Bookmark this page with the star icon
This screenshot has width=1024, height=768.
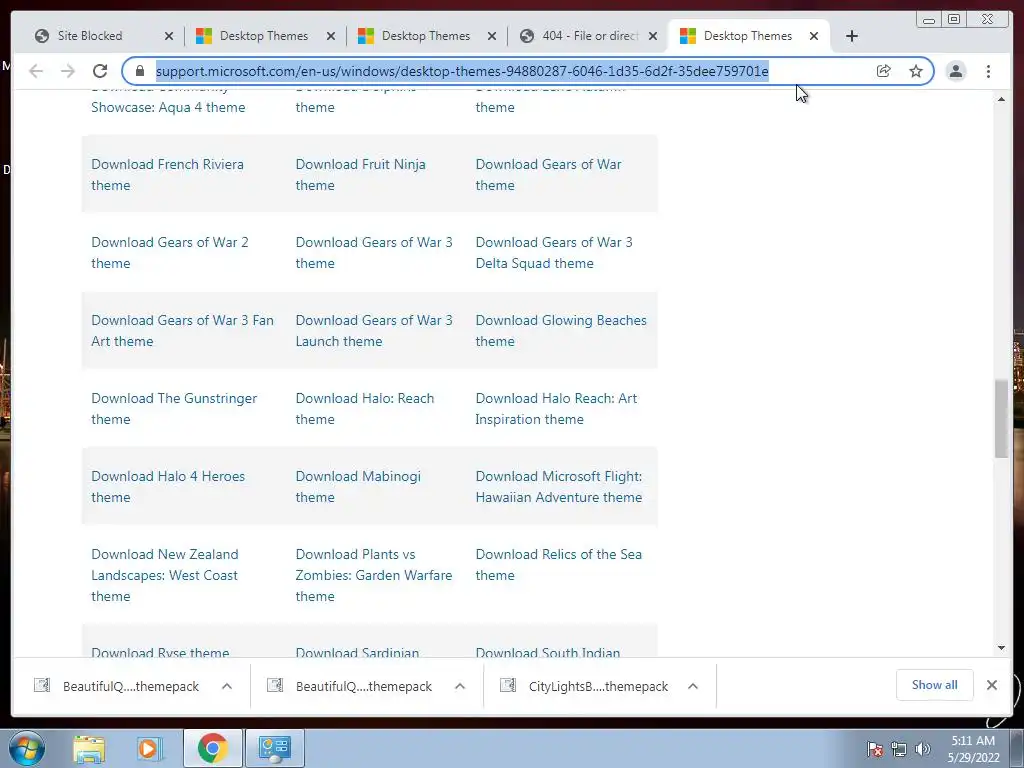point(916,71)
